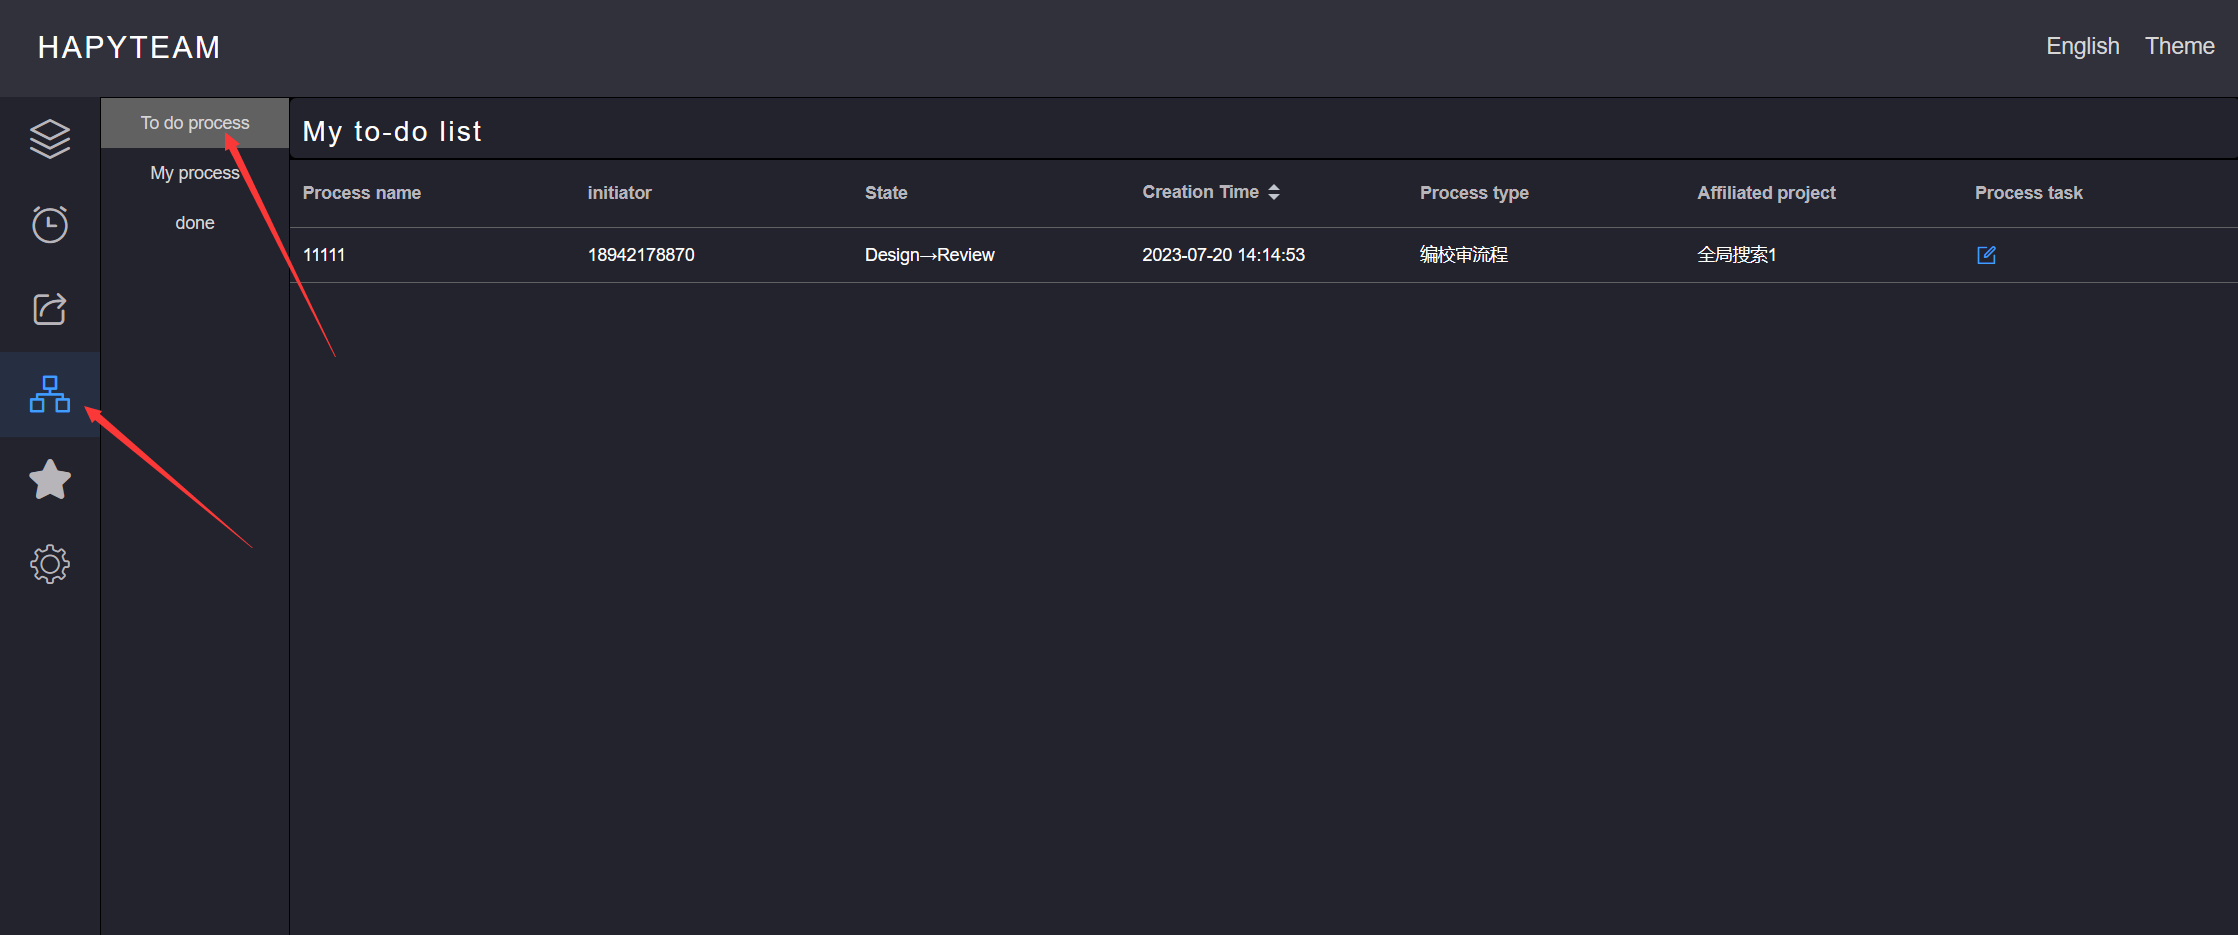This screenshot has height=935, width=2238.
Task: Open the star favorites sidebar icon
Action: [50, 480]
